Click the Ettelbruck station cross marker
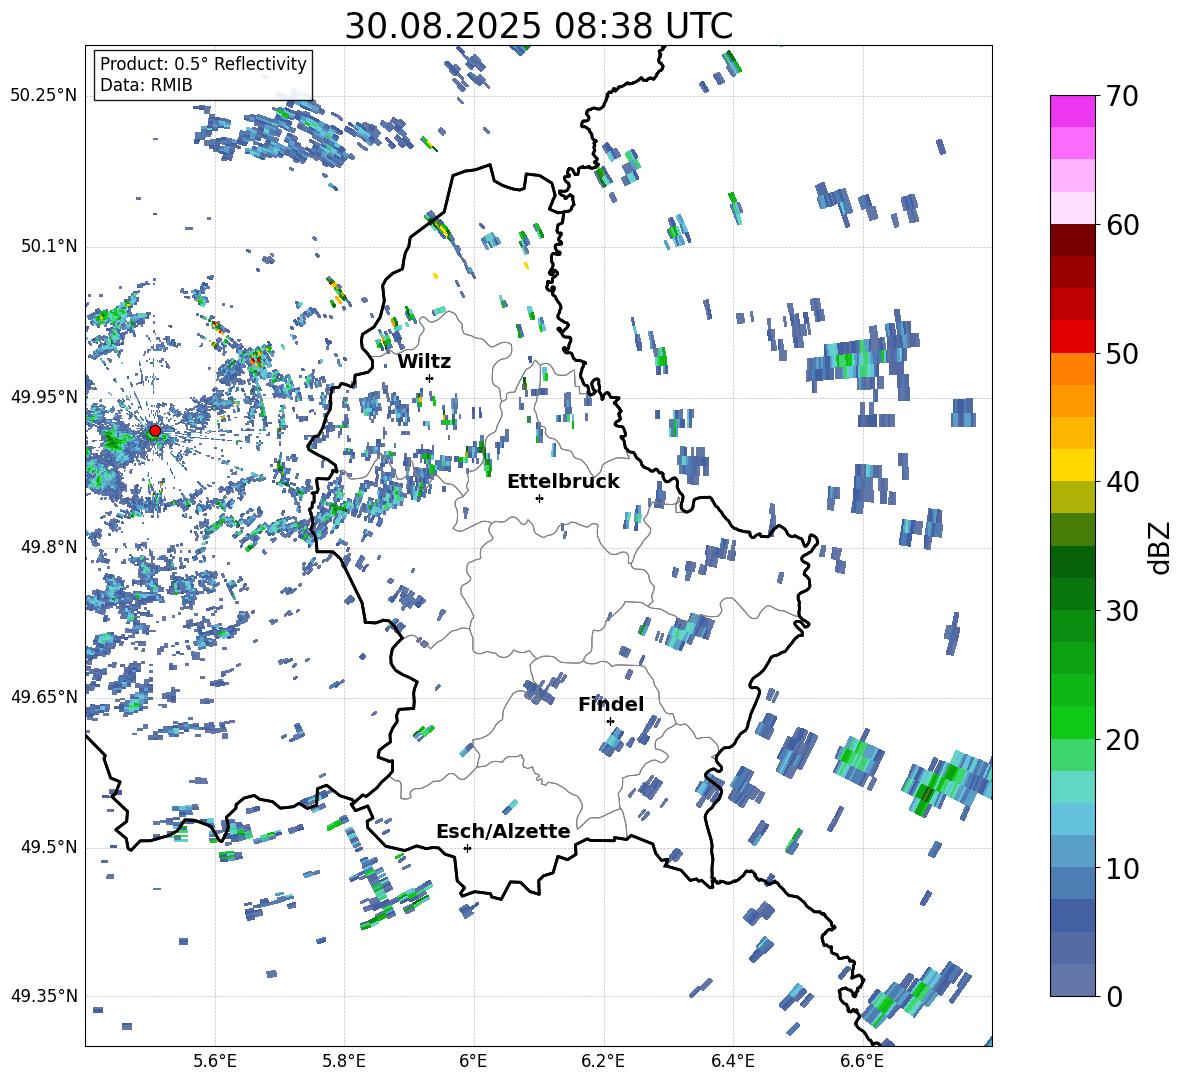This screenshot has width=1184, height=1081. 539,498
